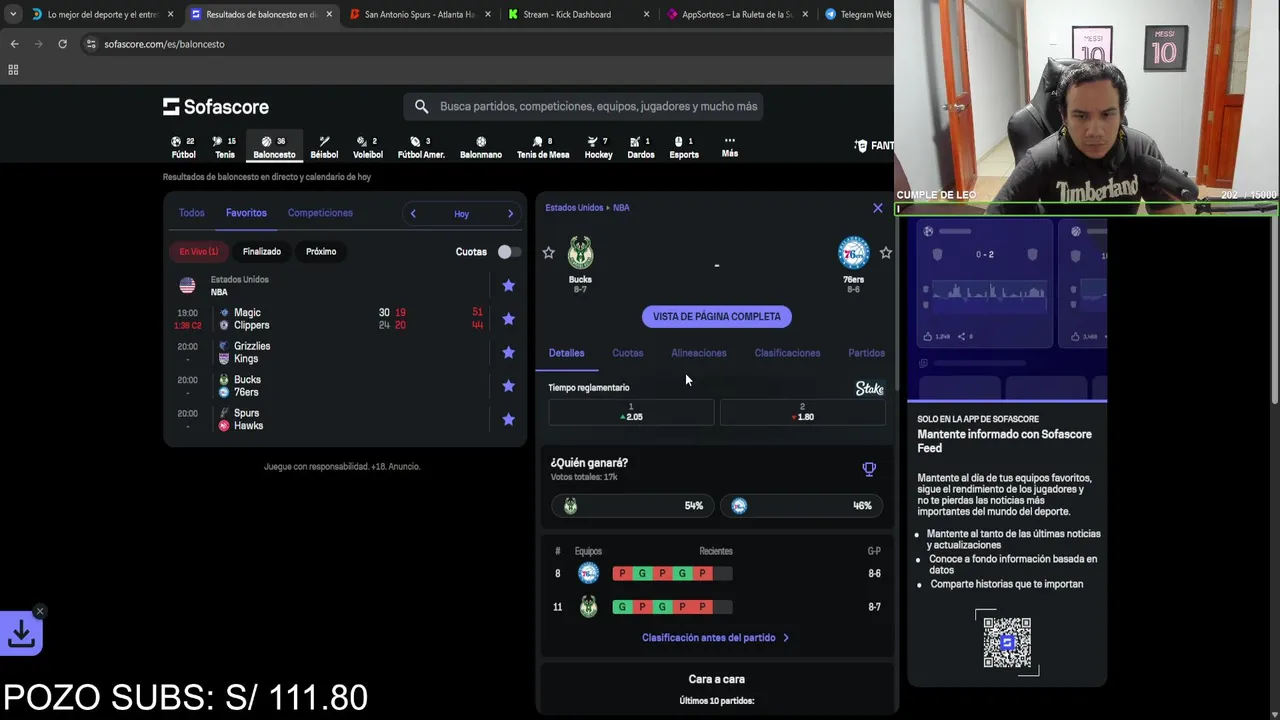Click the NBA breadcrumb link
1280x720 pixels.
[621, 208]
